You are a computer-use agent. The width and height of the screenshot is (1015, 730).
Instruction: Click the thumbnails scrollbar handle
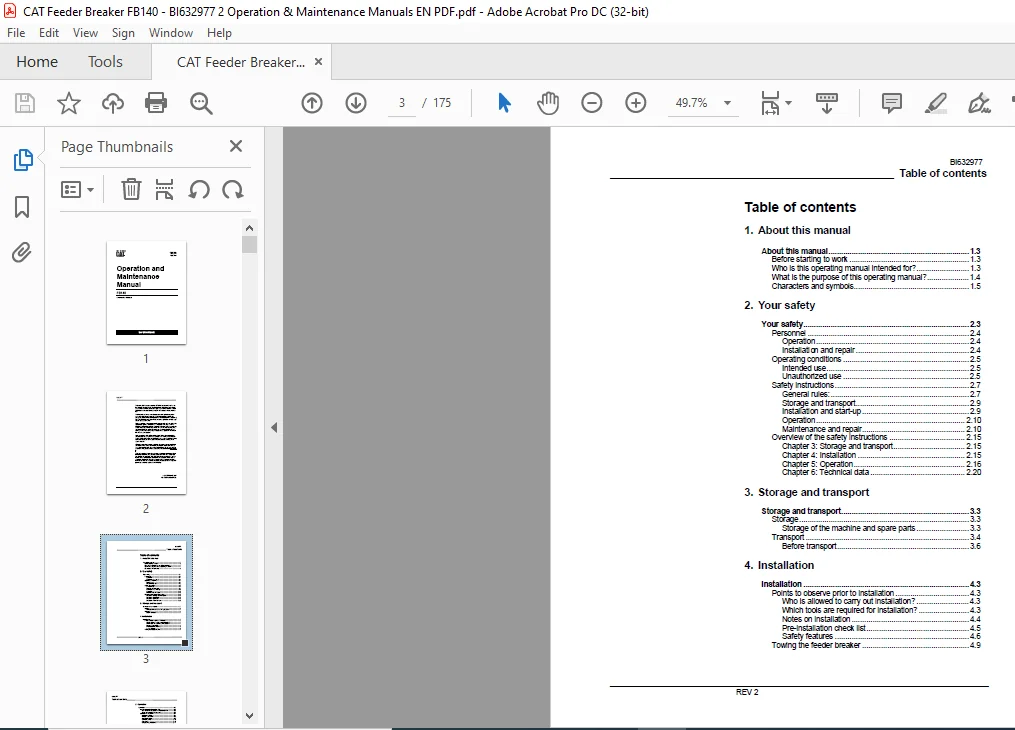tap(250, 245)
